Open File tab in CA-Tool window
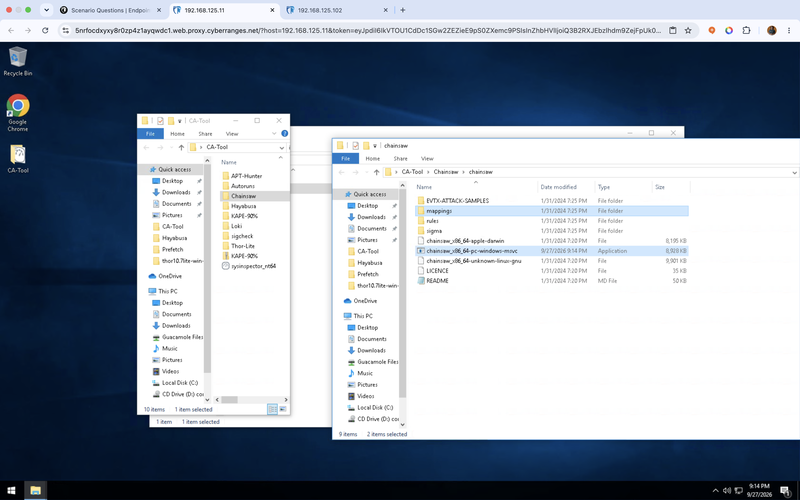 click(x=150, y=134)
